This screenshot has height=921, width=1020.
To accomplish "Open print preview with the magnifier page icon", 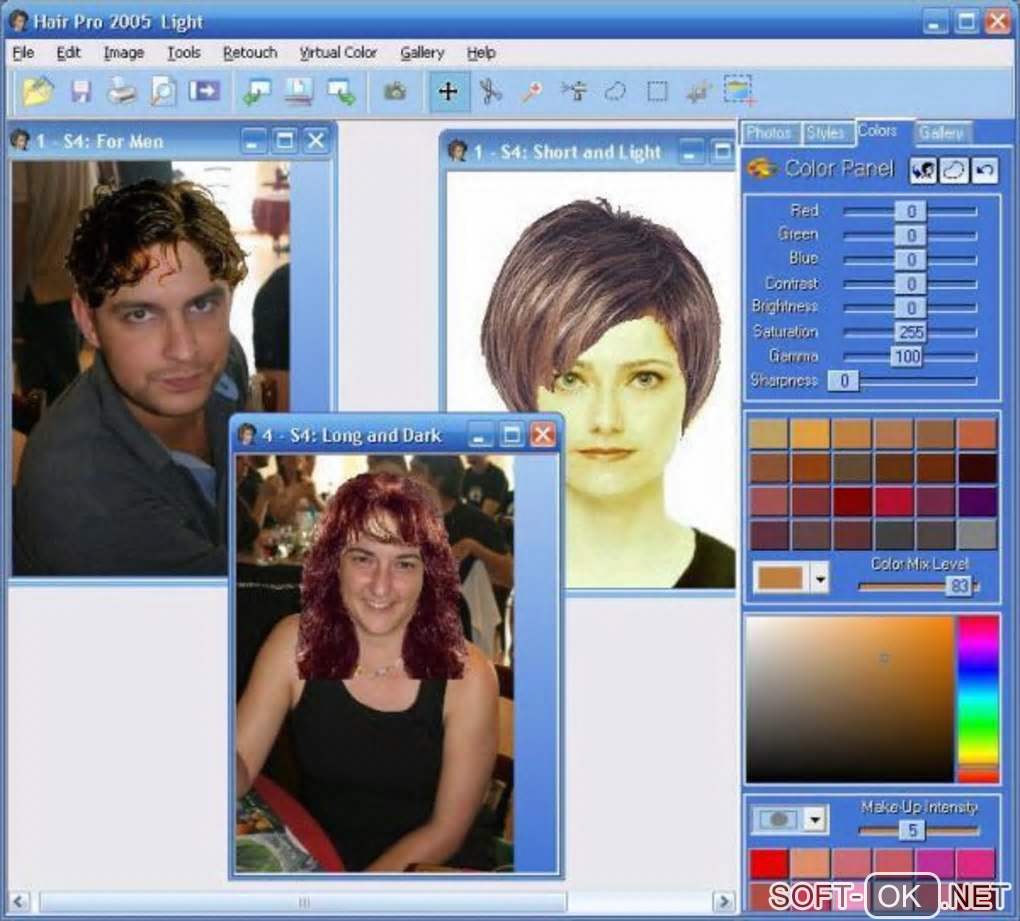I will (x=163, y=90).
